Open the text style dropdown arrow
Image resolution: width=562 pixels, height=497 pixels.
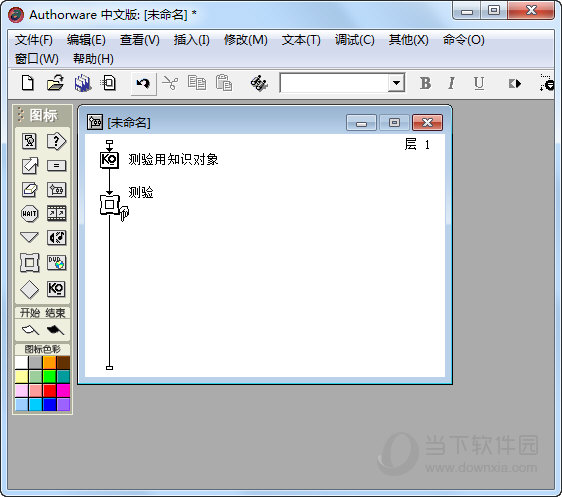[x=396, y=83]
